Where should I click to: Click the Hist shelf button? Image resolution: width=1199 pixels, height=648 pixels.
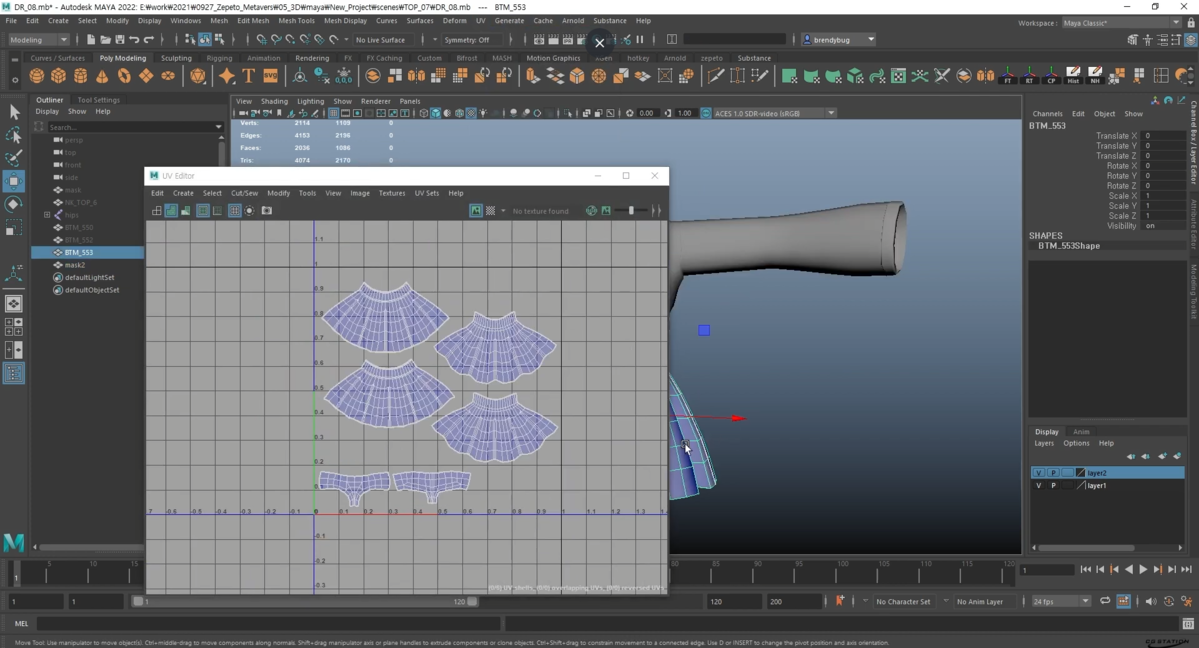point(1073,76)
